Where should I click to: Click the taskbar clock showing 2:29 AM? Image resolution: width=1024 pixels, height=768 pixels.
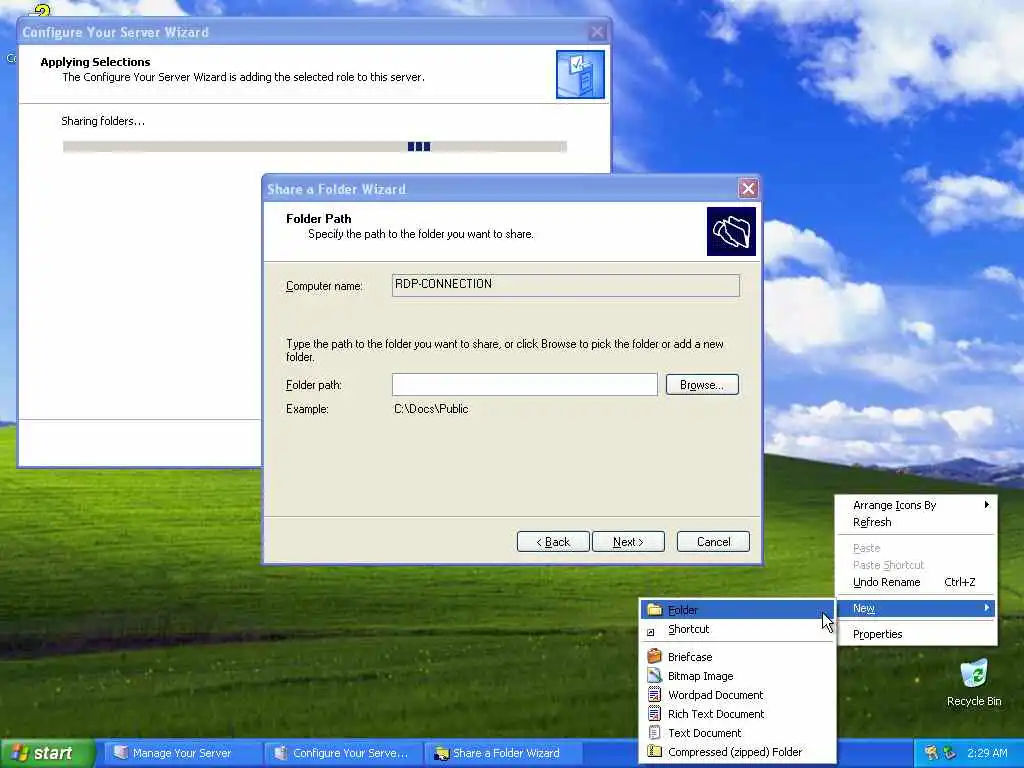[x=987, y=753]
